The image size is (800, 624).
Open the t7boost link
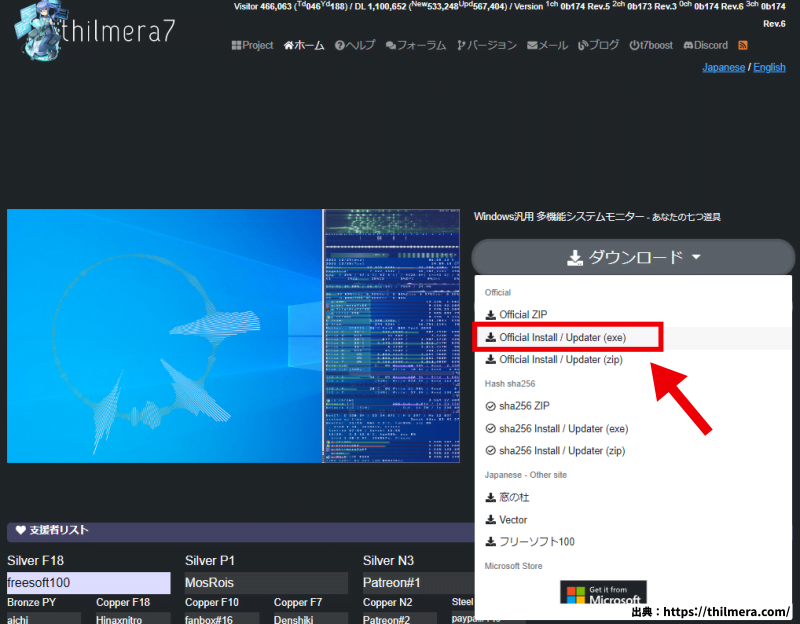[x=651, y=46]
